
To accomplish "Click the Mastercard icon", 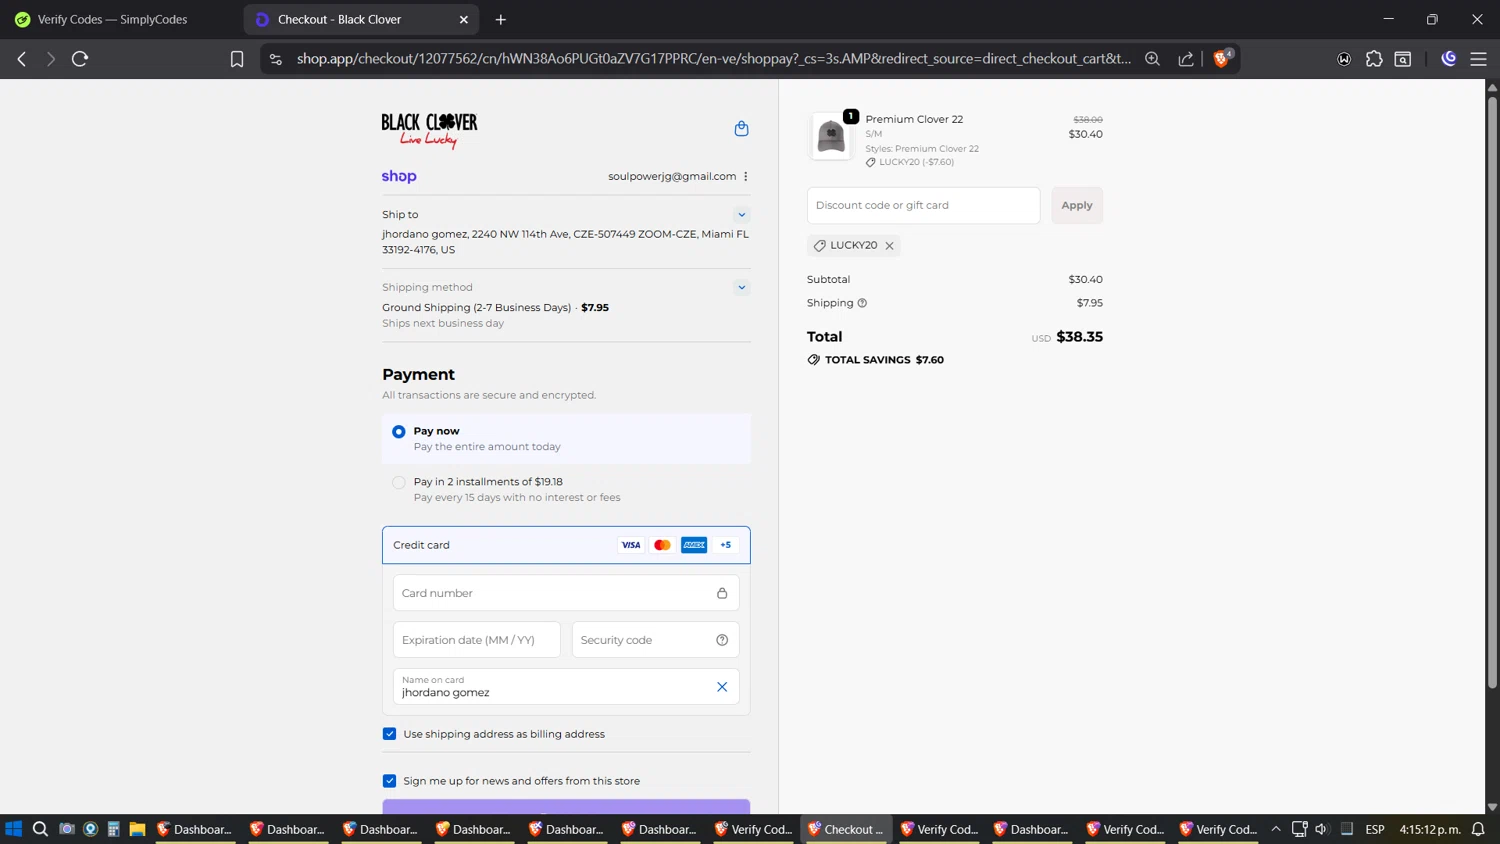I will [662, 545].
